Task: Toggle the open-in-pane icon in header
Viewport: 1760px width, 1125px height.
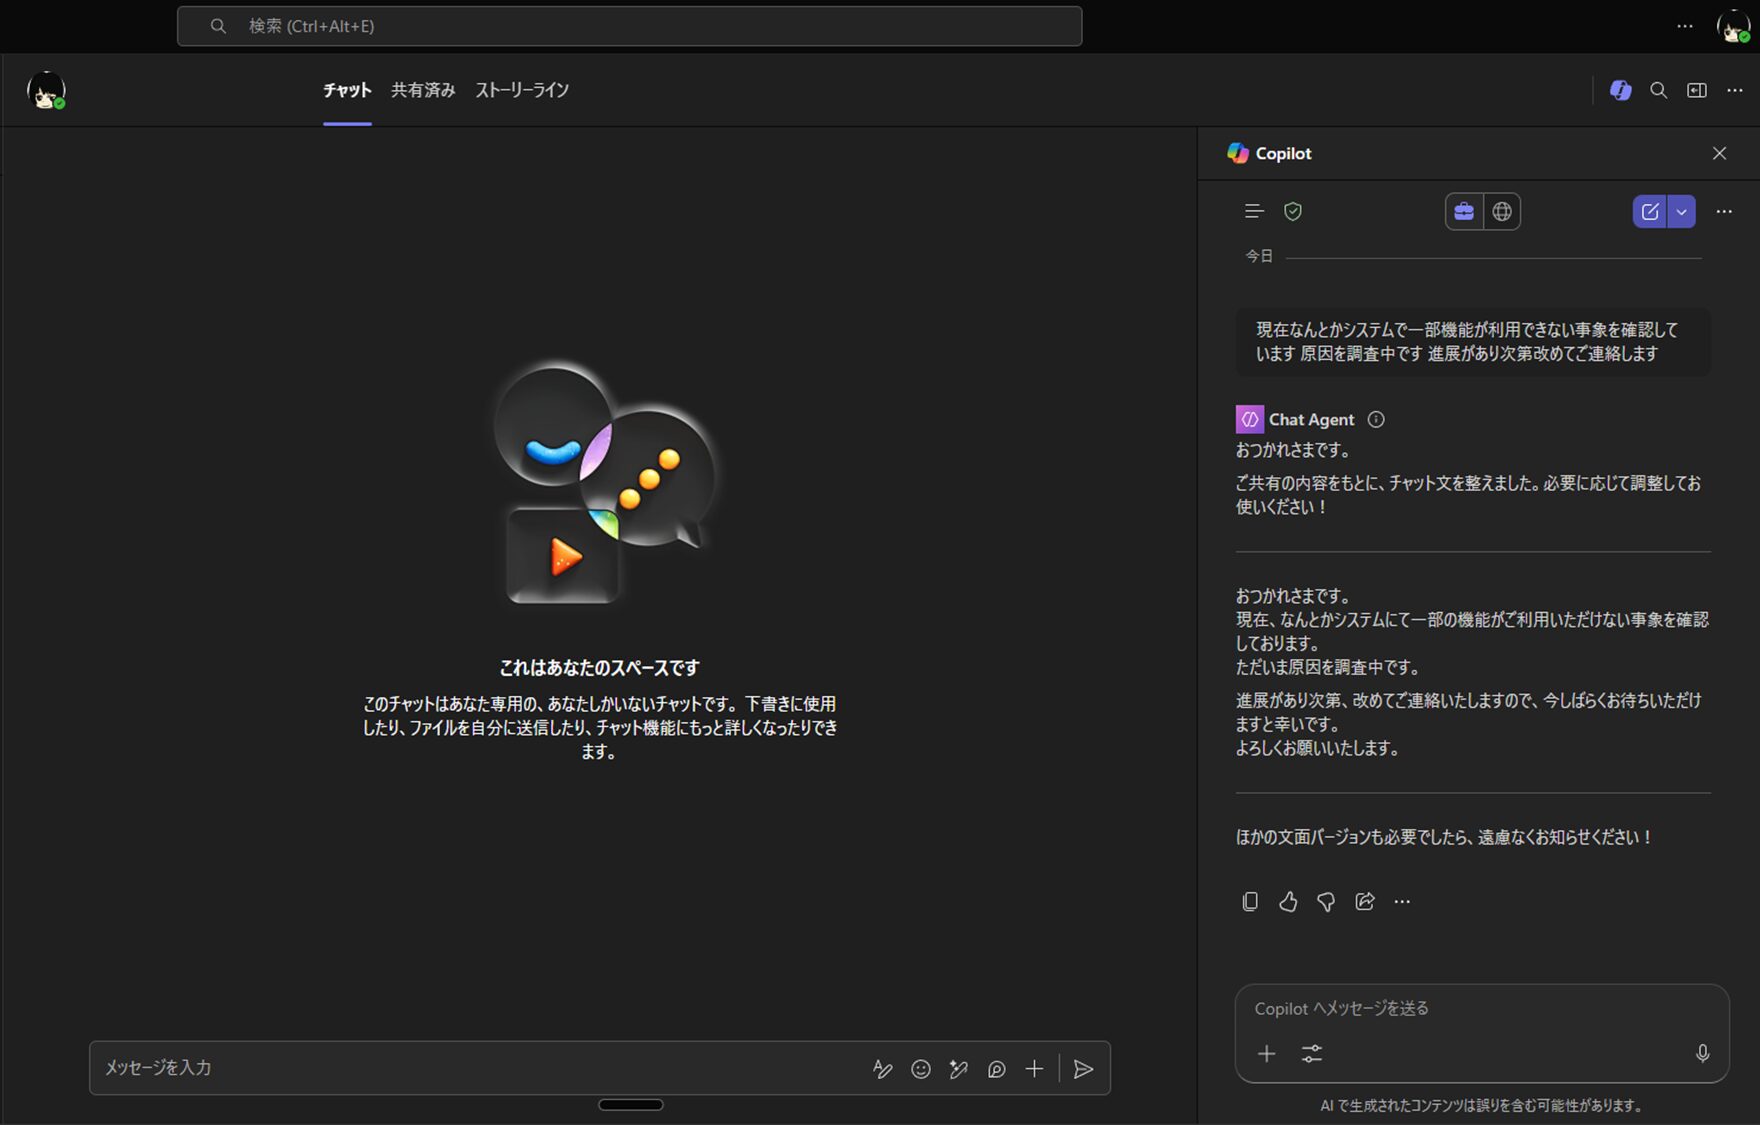Action: coord(1697,90)
